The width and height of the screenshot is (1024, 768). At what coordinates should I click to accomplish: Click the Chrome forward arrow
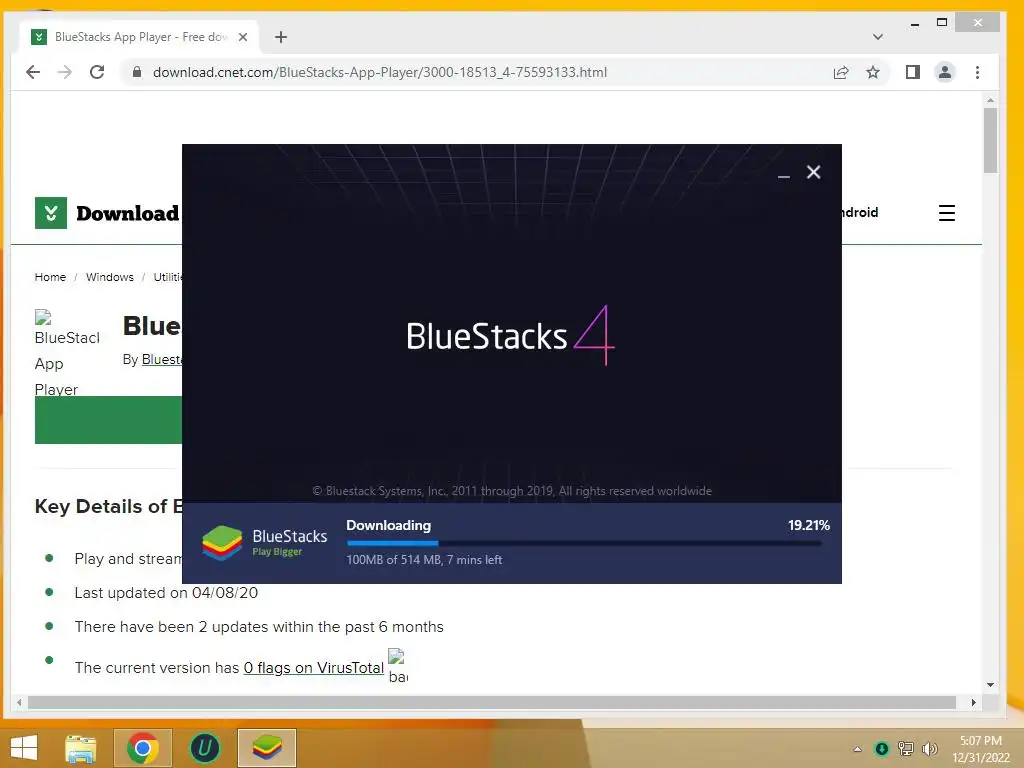(x=65, y=72)
